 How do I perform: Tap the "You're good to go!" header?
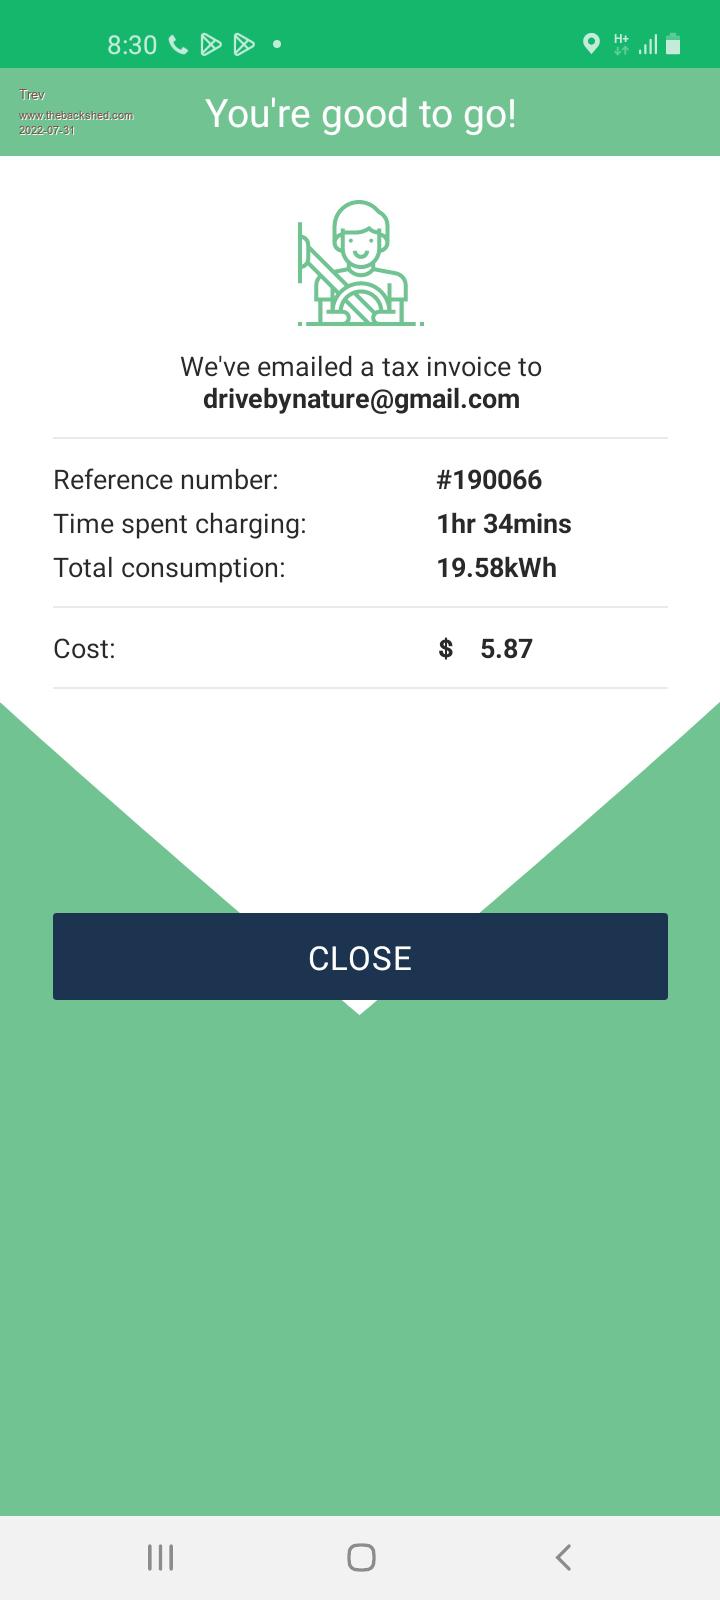[361, 114]
